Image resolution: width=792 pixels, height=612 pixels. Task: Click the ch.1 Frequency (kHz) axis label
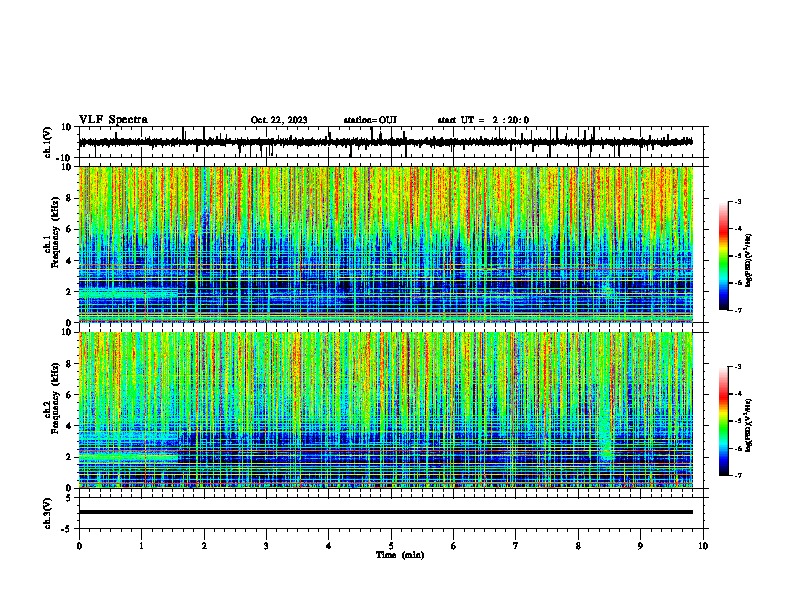pyautogui.click(x=54, y=232)
